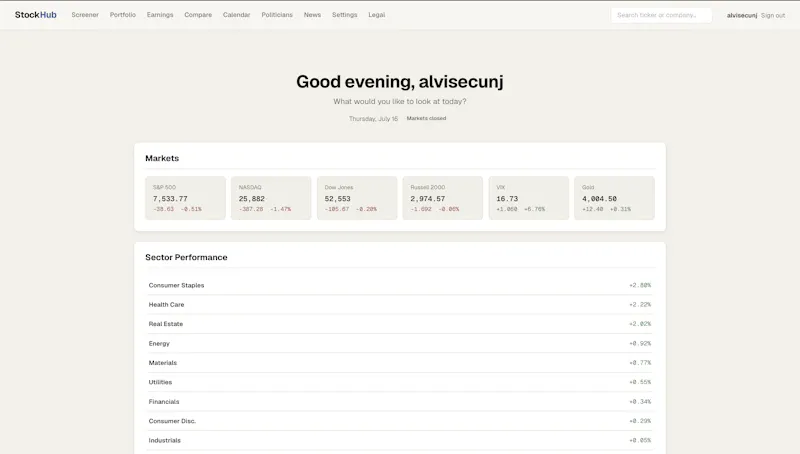
Task: Open the StockHub home logo
Action: pyautogui.click(x=36, y=15)
